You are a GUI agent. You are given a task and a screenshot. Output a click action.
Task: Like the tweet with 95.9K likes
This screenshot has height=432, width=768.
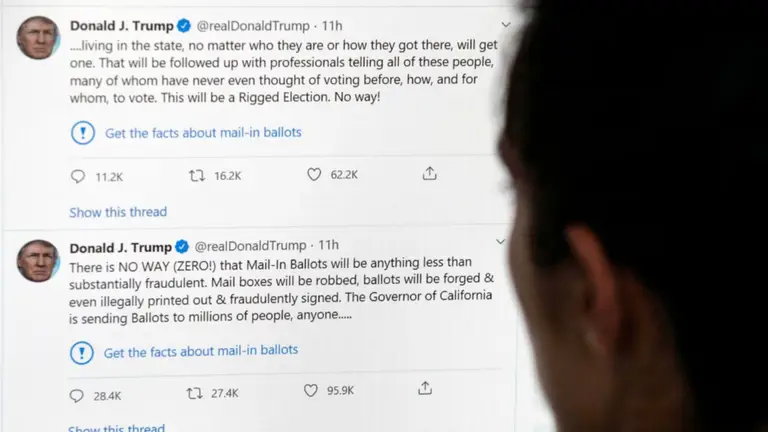click(x=311, y=391)
